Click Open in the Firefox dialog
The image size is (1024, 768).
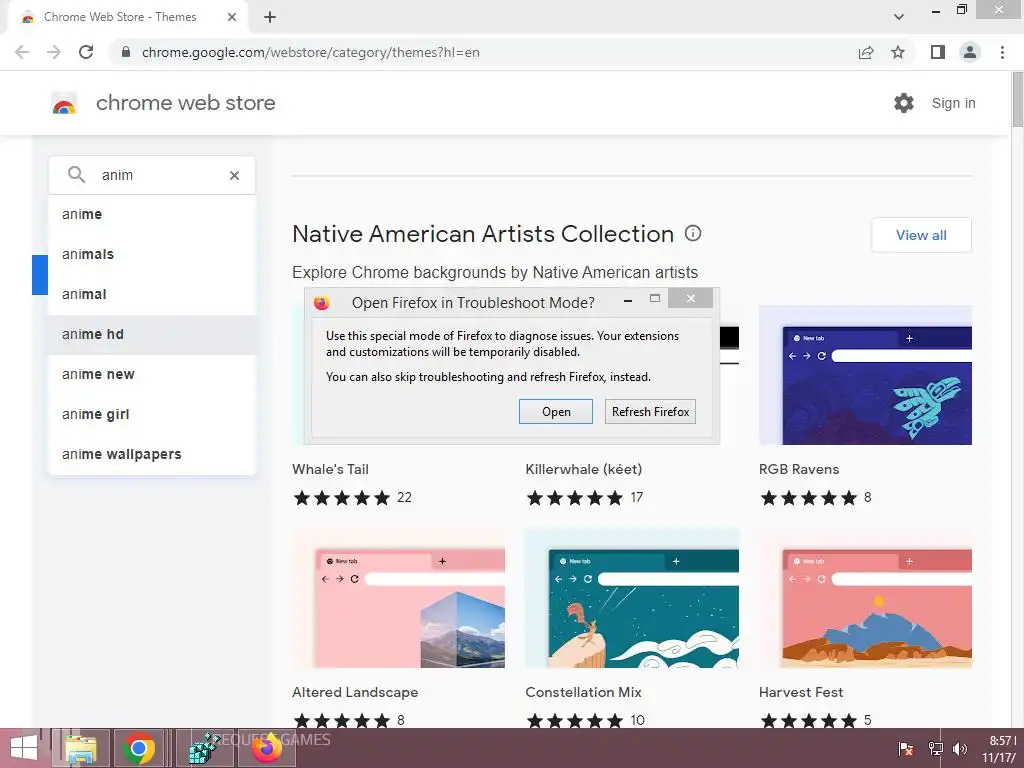pos(556,411)
